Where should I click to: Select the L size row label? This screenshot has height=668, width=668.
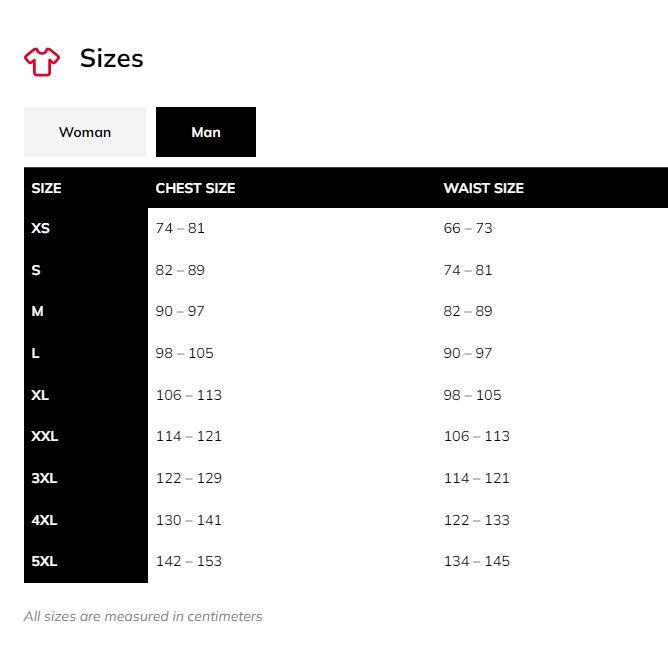tap(35, 353)
